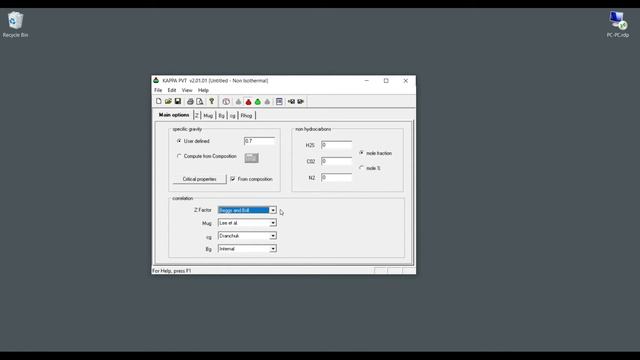Click the KAPPA PVT title bar app icon
This screenshot has height=360, width=640.
156,80
